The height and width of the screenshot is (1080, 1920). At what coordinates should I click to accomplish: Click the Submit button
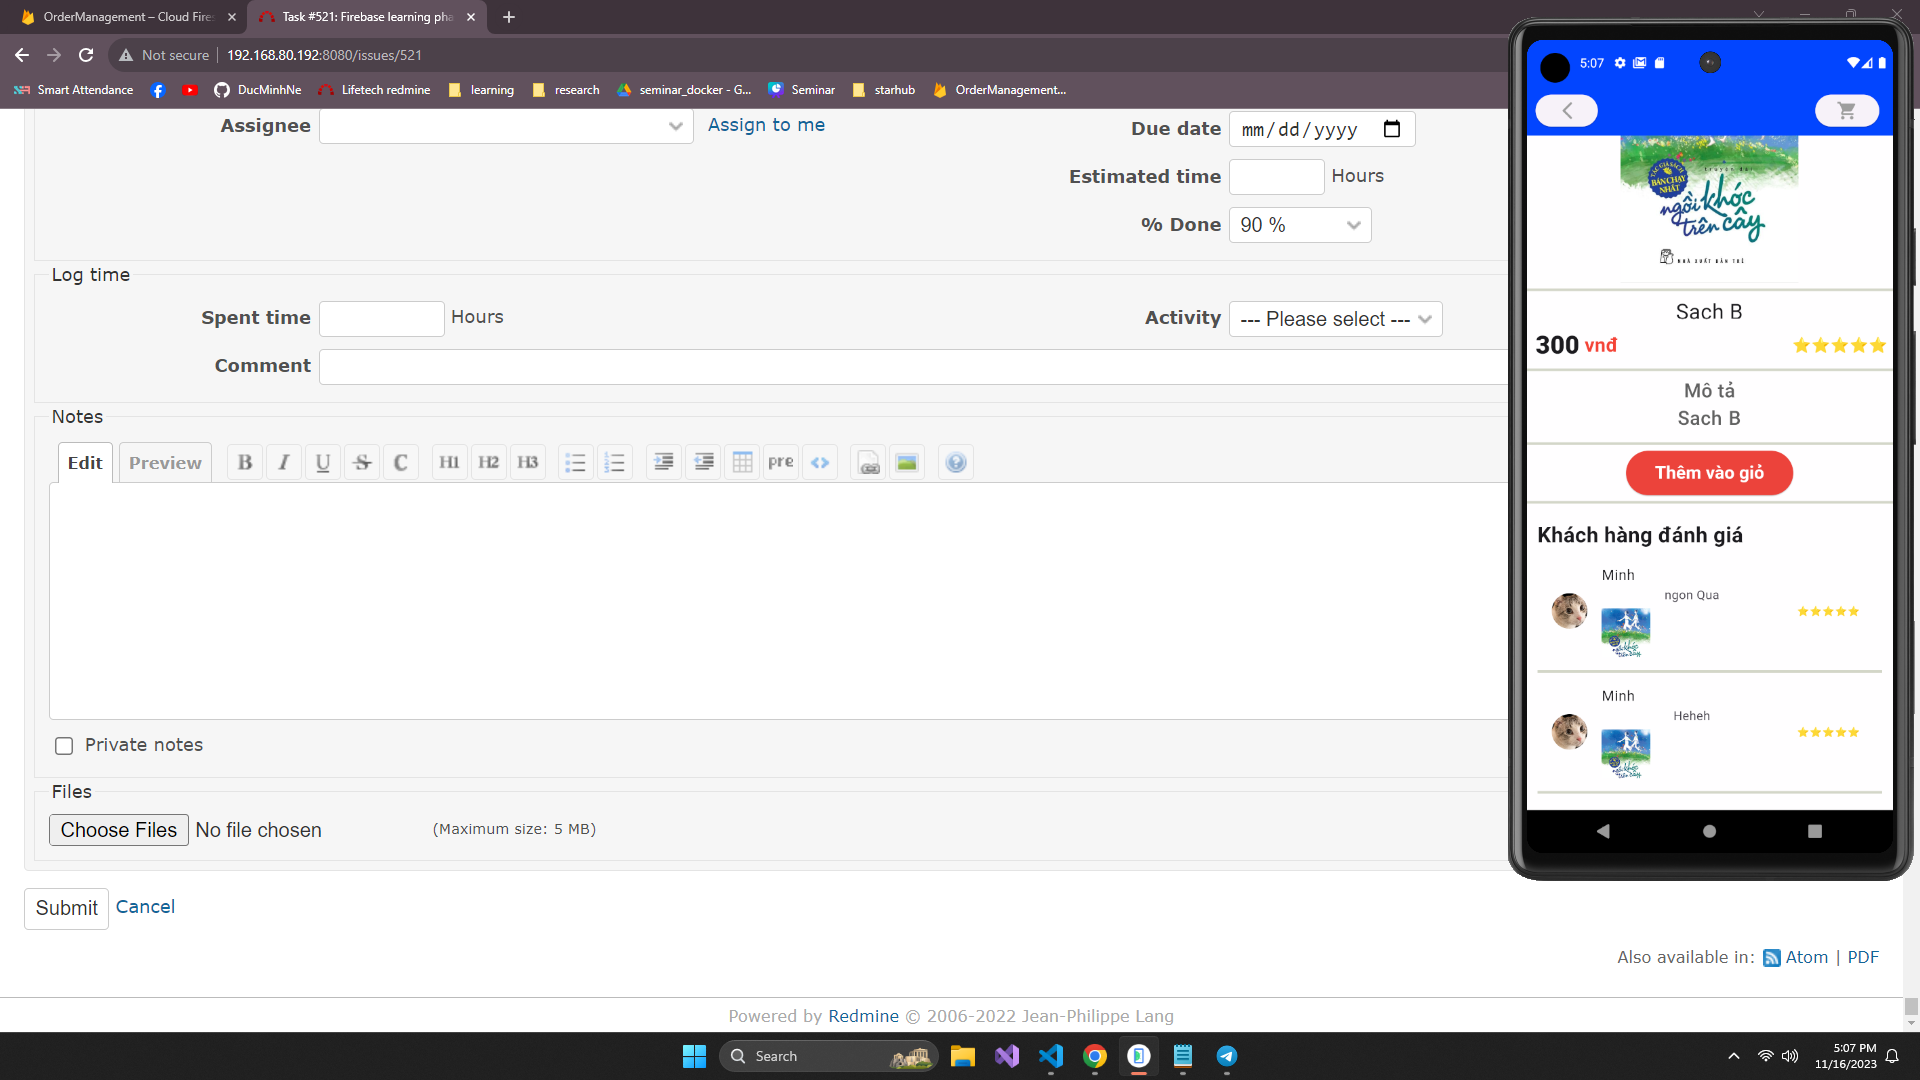tap(66, 908)
